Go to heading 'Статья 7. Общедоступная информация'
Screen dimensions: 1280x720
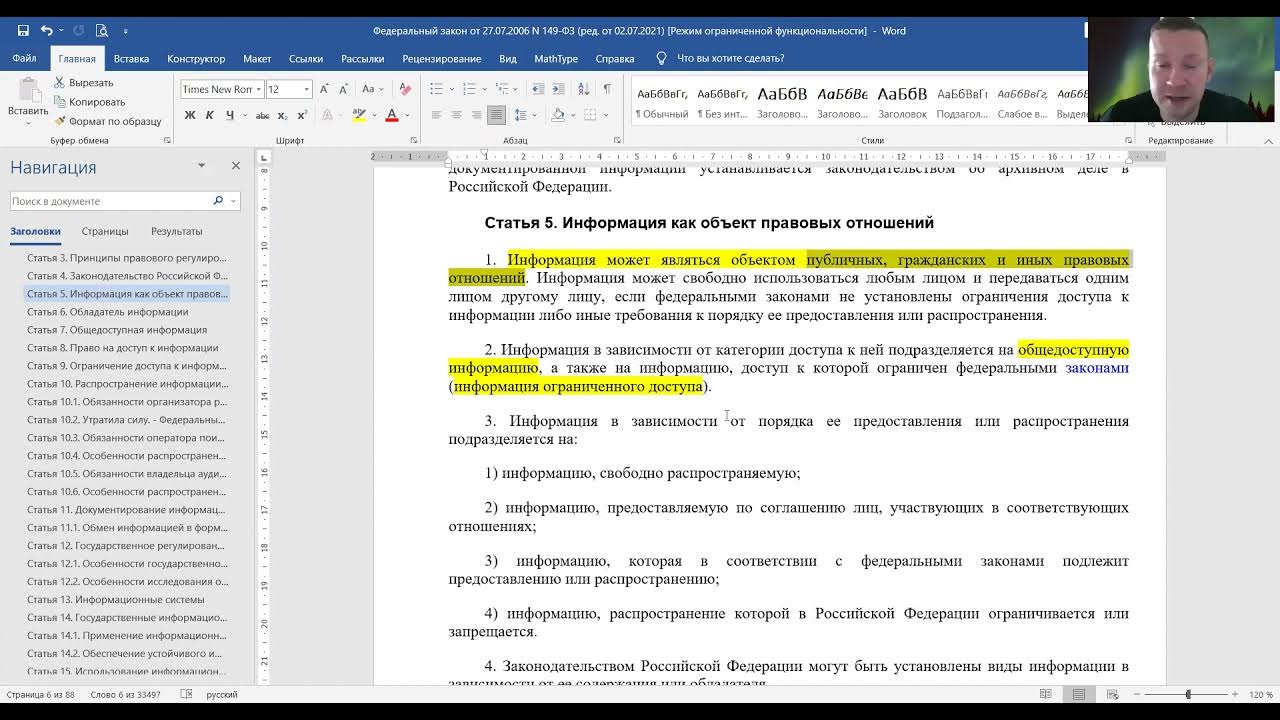click(117, 330)
